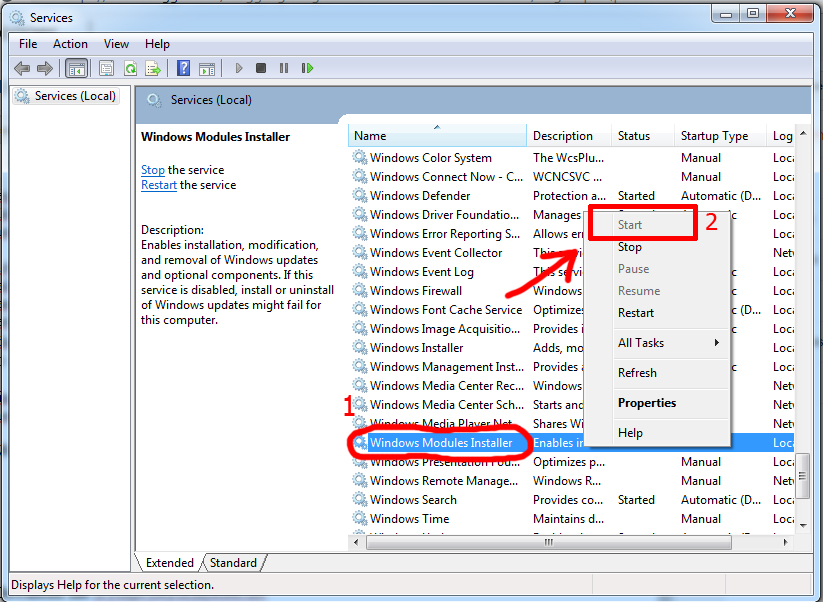Image resolution: width=823 pixels, height=602 pixels.
Task: Select the Windows Connect Now service
Action: 573,176
